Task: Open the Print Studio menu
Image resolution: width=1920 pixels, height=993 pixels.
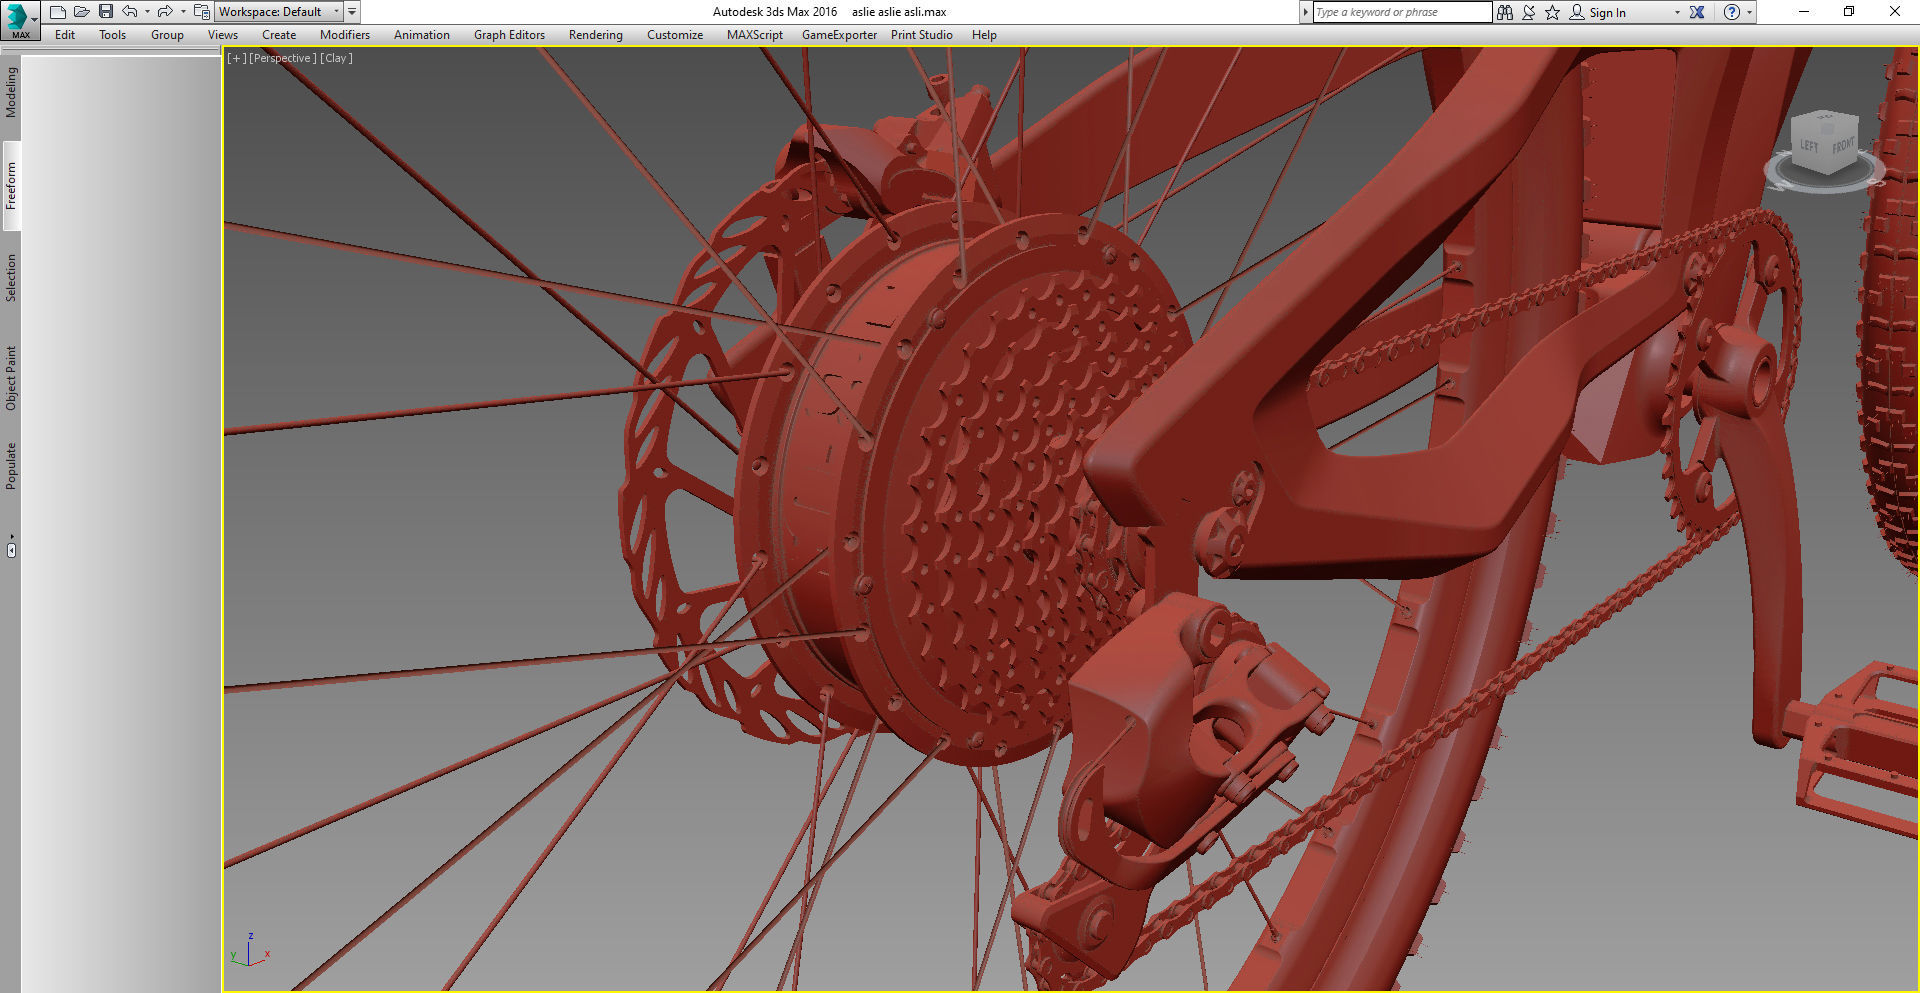Action: click(922, 35)
